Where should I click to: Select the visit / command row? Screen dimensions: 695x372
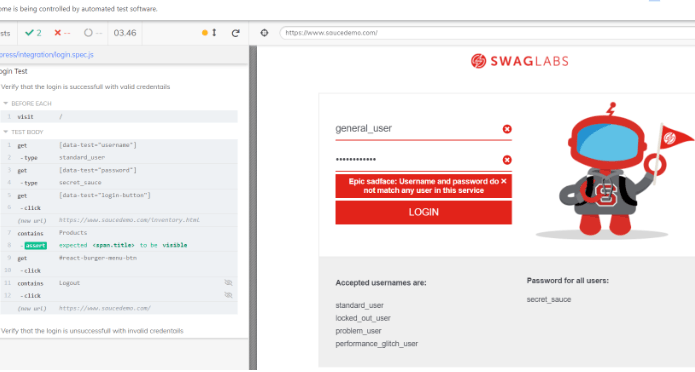point(119,117)
